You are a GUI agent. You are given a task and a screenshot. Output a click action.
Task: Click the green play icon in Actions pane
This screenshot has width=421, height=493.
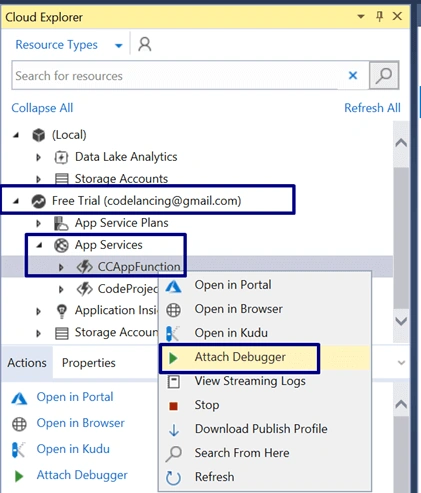point(19,476)
